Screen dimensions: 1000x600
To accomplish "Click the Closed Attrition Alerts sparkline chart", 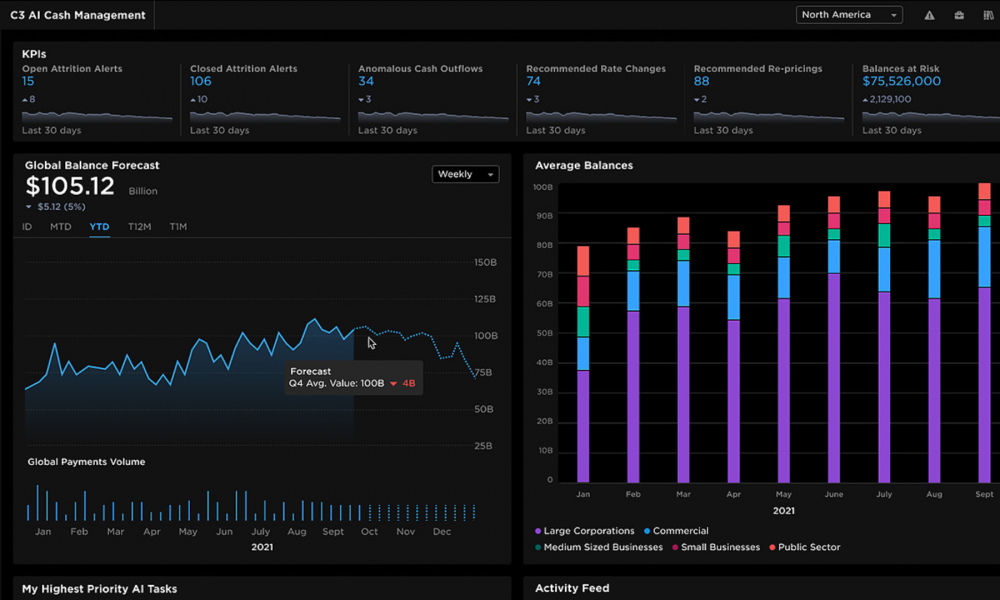I will [x=265, y=116].
